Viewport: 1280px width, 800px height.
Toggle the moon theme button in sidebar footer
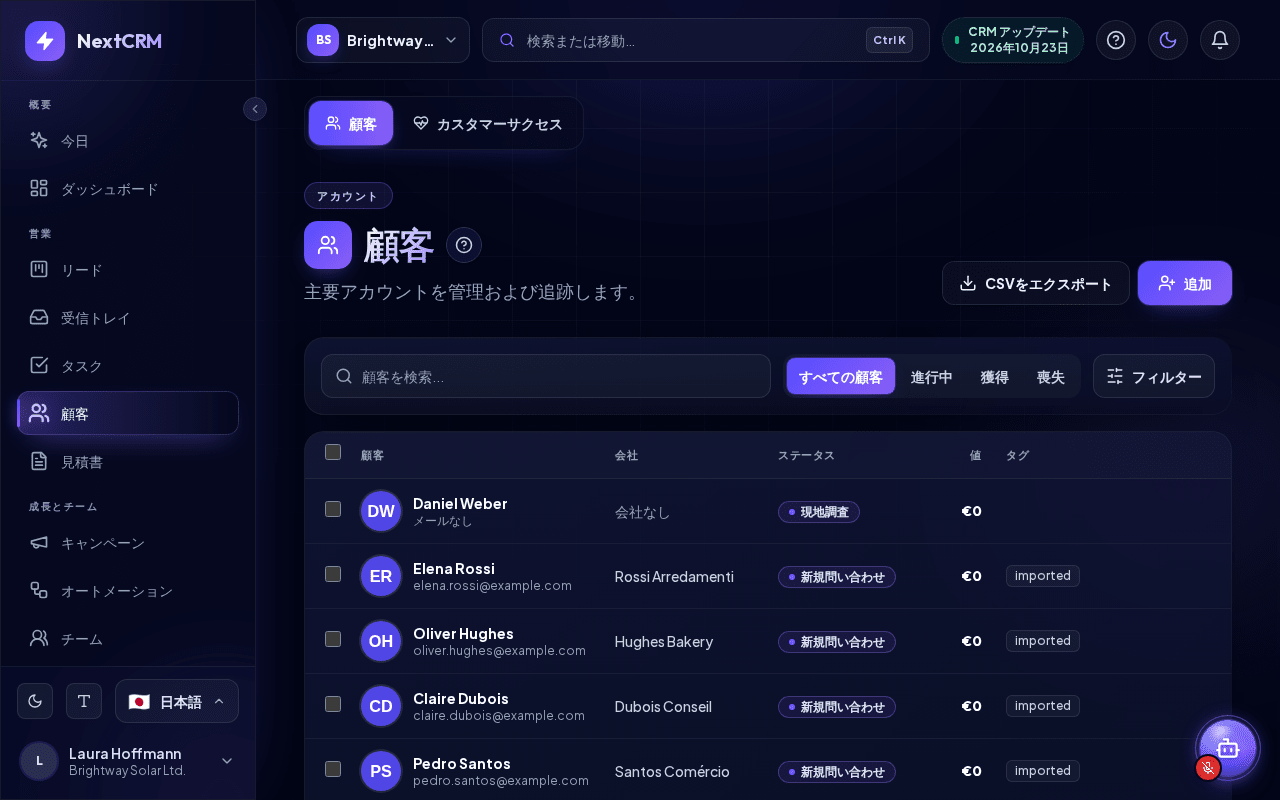(x=35, y=701)
